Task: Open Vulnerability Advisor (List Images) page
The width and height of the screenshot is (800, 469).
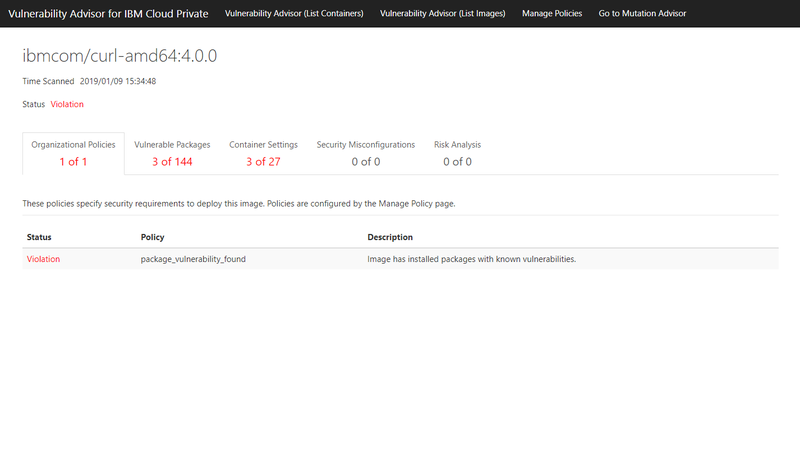Action: pos(442,14)
